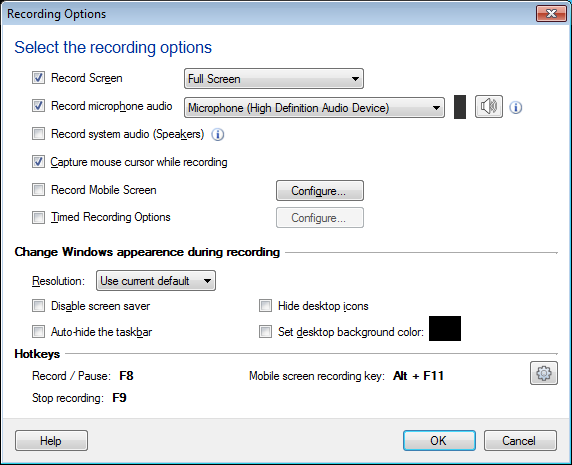Open the Help button
Image resolution: width=572 pixels, height=465 pixels.
[51, 441]
